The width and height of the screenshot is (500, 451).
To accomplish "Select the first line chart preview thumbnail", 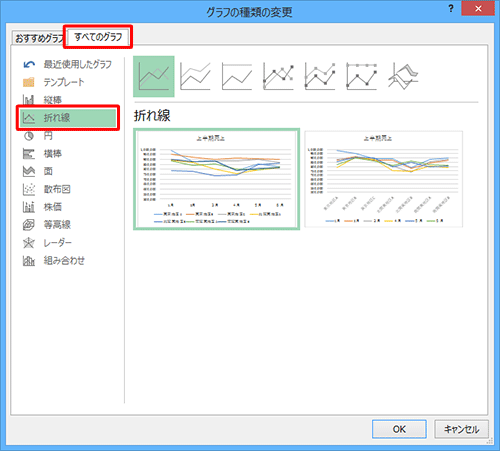I will click(216, 179).
